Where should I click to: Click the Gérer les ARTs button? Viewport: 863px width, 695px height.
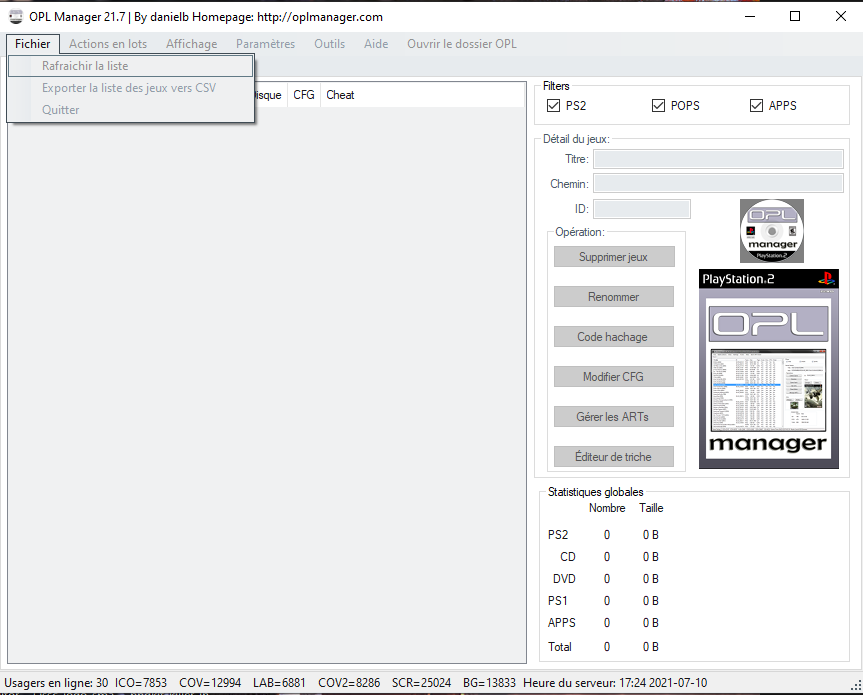614,417
